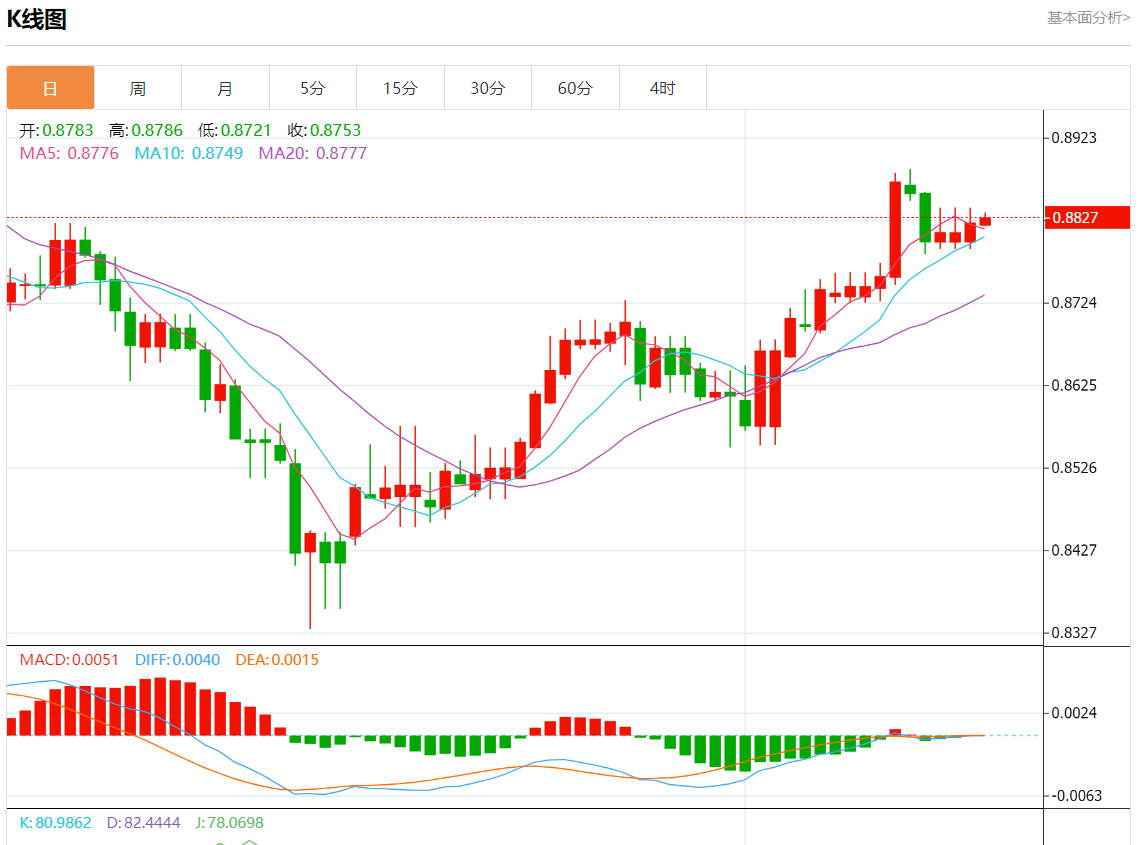Click the MACD indicator value label
The width and height of the screenshot is (1145, 845).
tap(69, 660)
